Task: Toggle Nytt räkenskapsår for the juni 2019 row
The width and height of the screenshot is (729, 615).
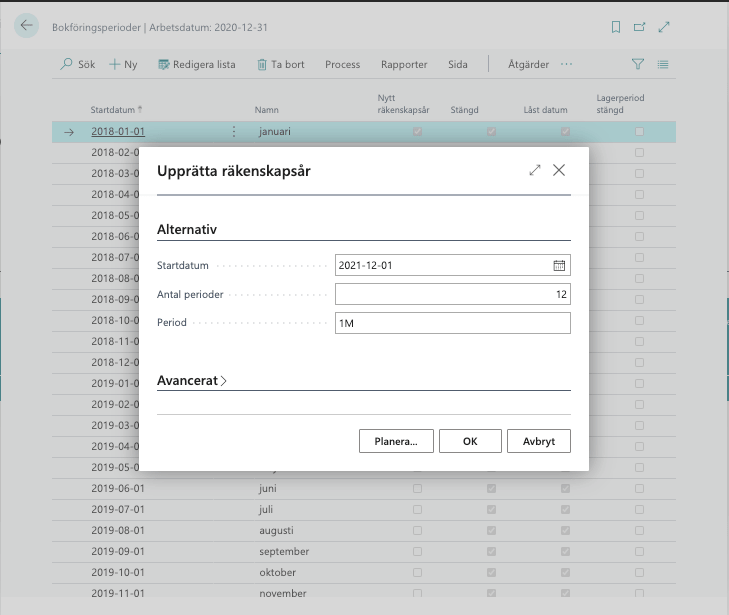Action: [418, 489]
